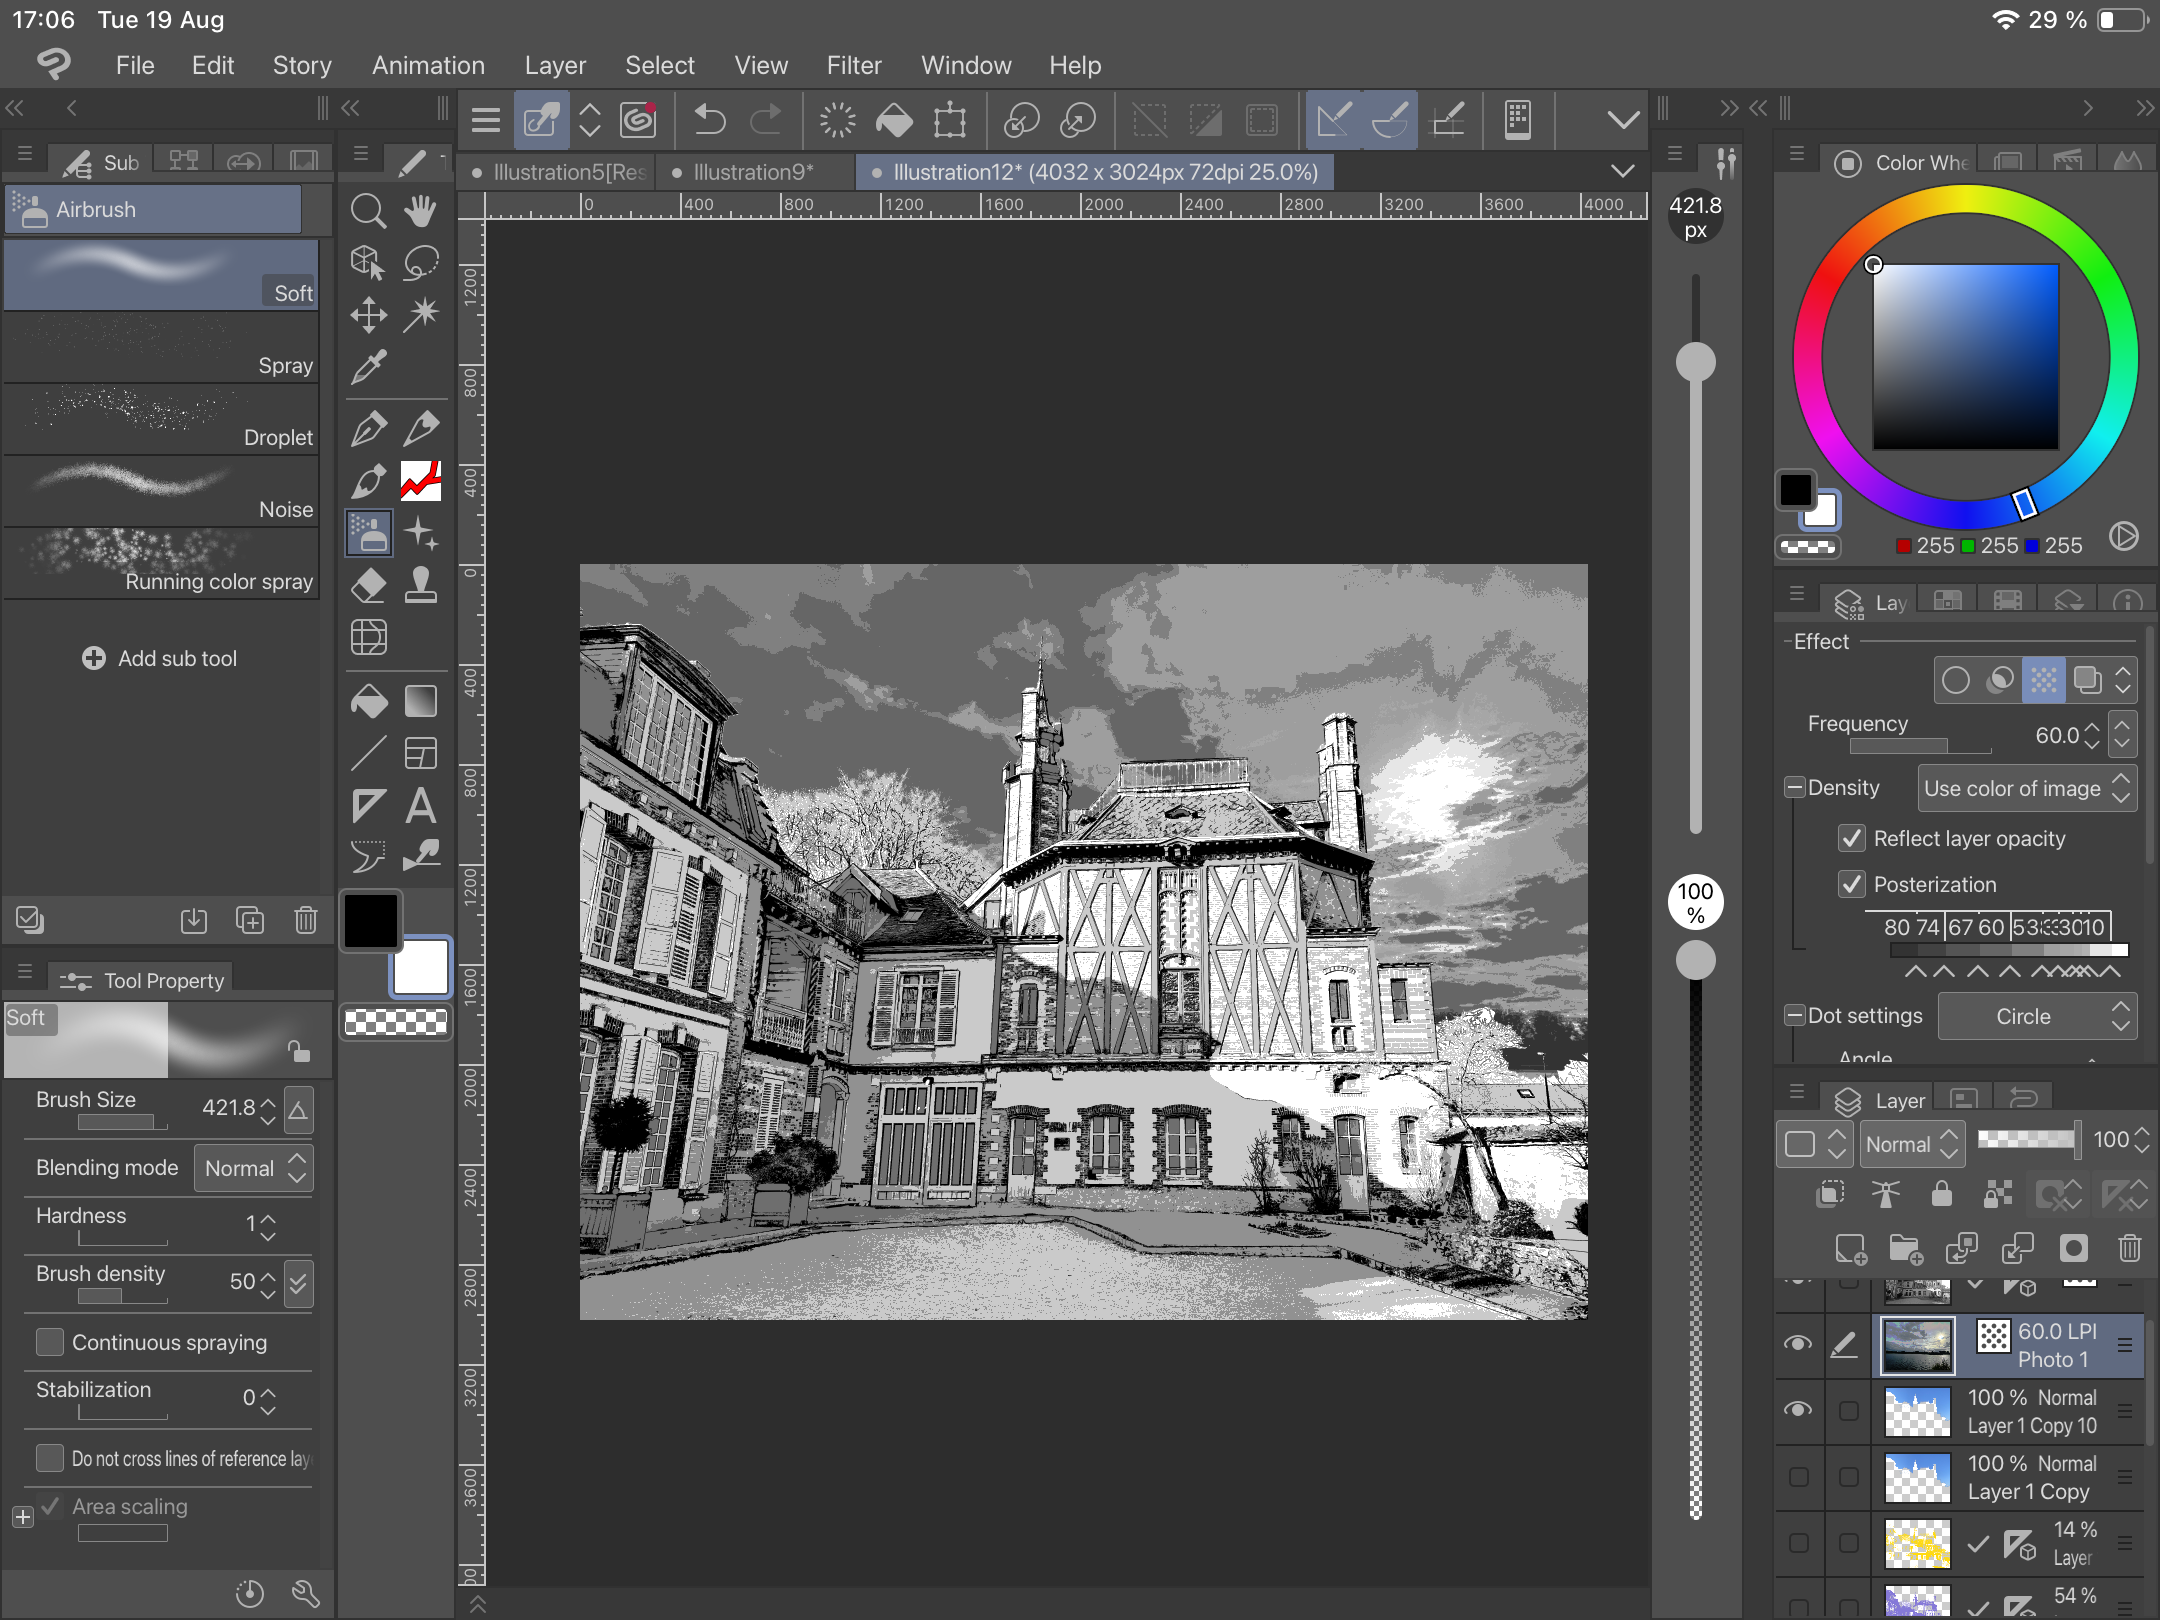2160x1620 pixels.
Task: Click the Brush Size value field
Action: 228,1108
